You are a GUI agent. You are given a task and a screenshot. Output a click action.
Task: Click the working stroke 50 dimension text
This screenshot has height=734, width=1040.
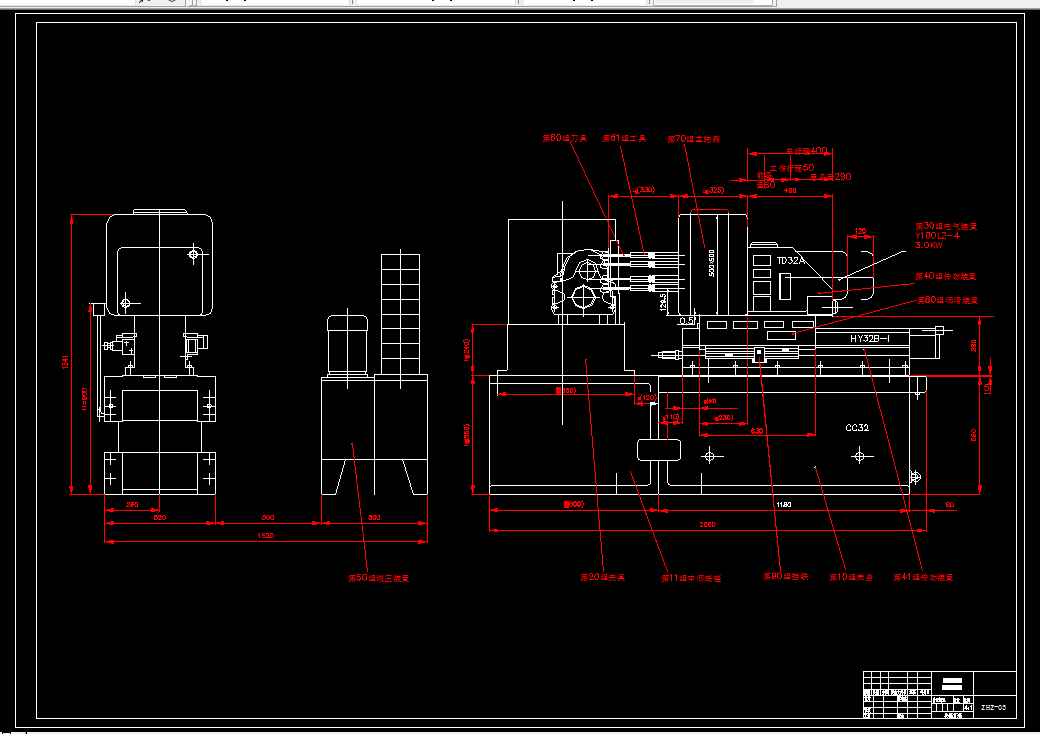click(x=791, y=168)
